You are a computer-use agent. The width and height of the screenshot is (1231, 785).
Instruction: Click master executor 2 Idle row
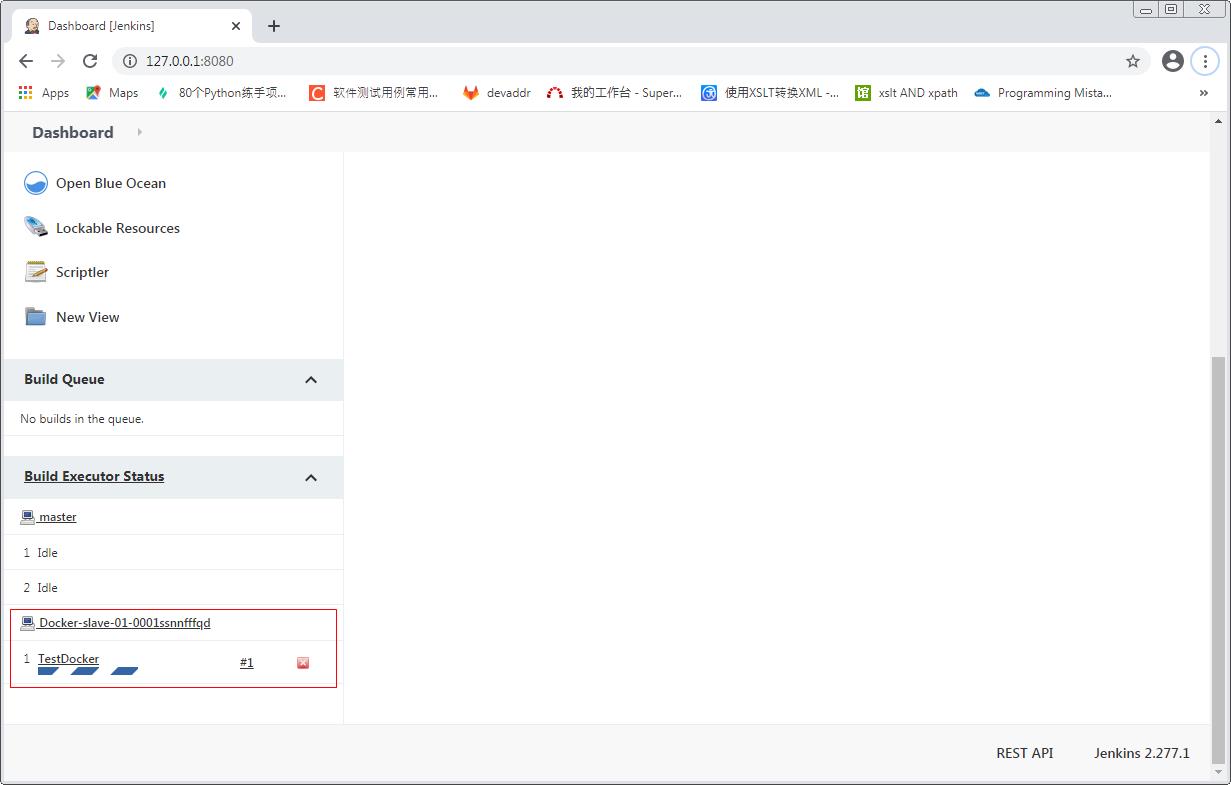pos(173,588)
